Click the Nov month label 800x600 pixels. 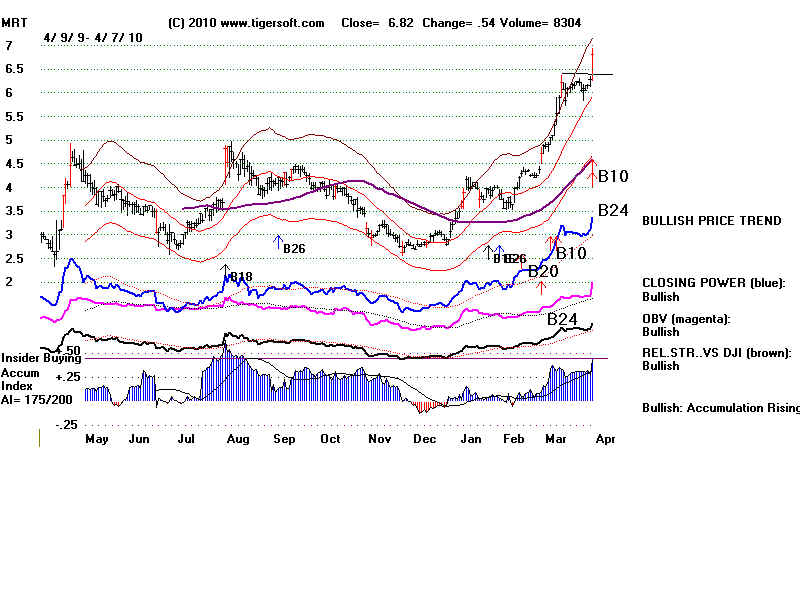pos(380,439)
